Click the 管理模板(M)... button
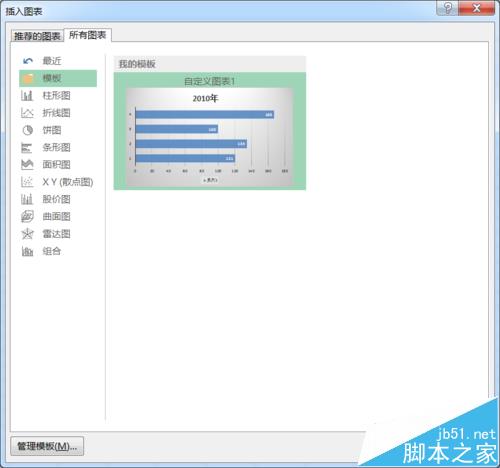500x468 pixels. [x=47, y=446]
